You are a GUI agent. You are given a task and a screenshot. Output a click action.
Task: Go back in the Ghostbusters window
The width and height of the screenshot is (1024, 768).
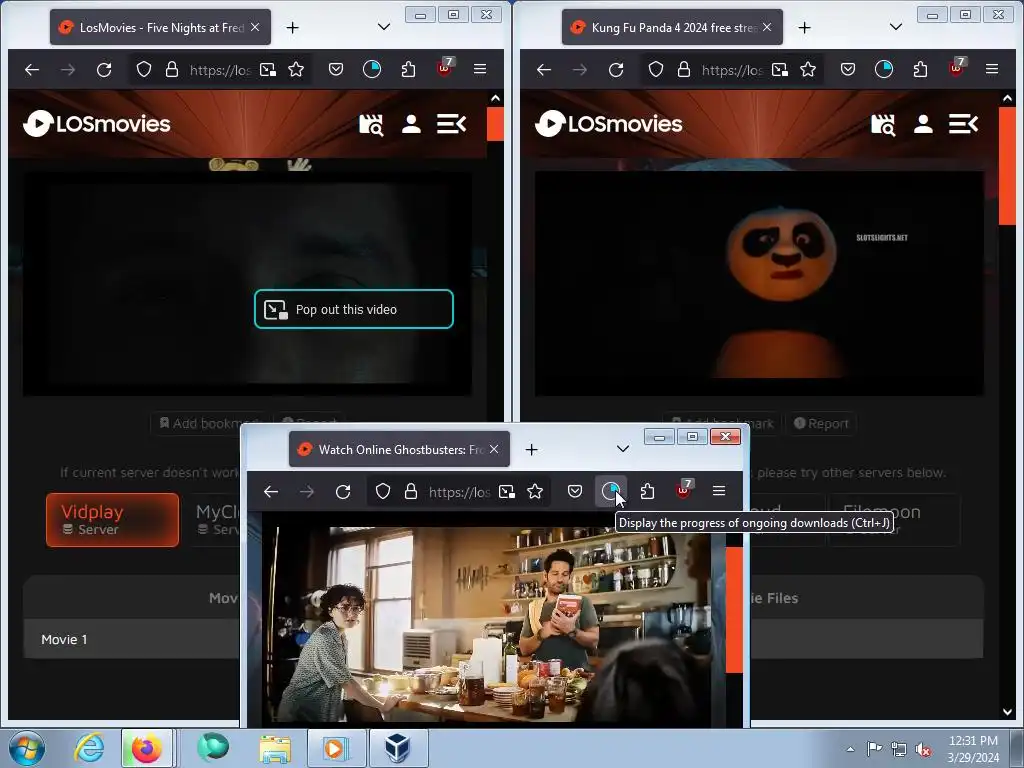[271, 491]
